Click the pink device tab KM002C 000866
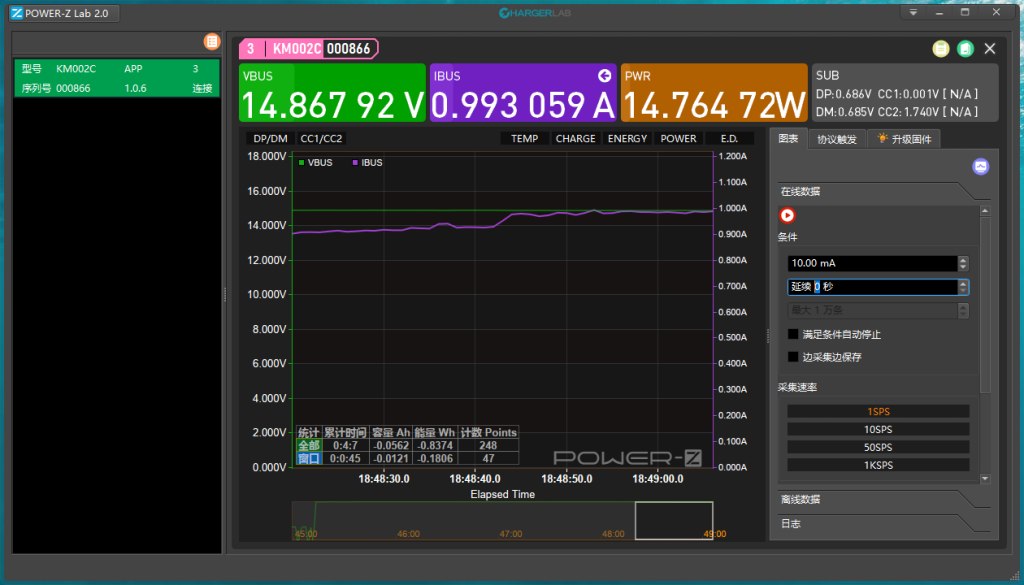 coord(308,49)
